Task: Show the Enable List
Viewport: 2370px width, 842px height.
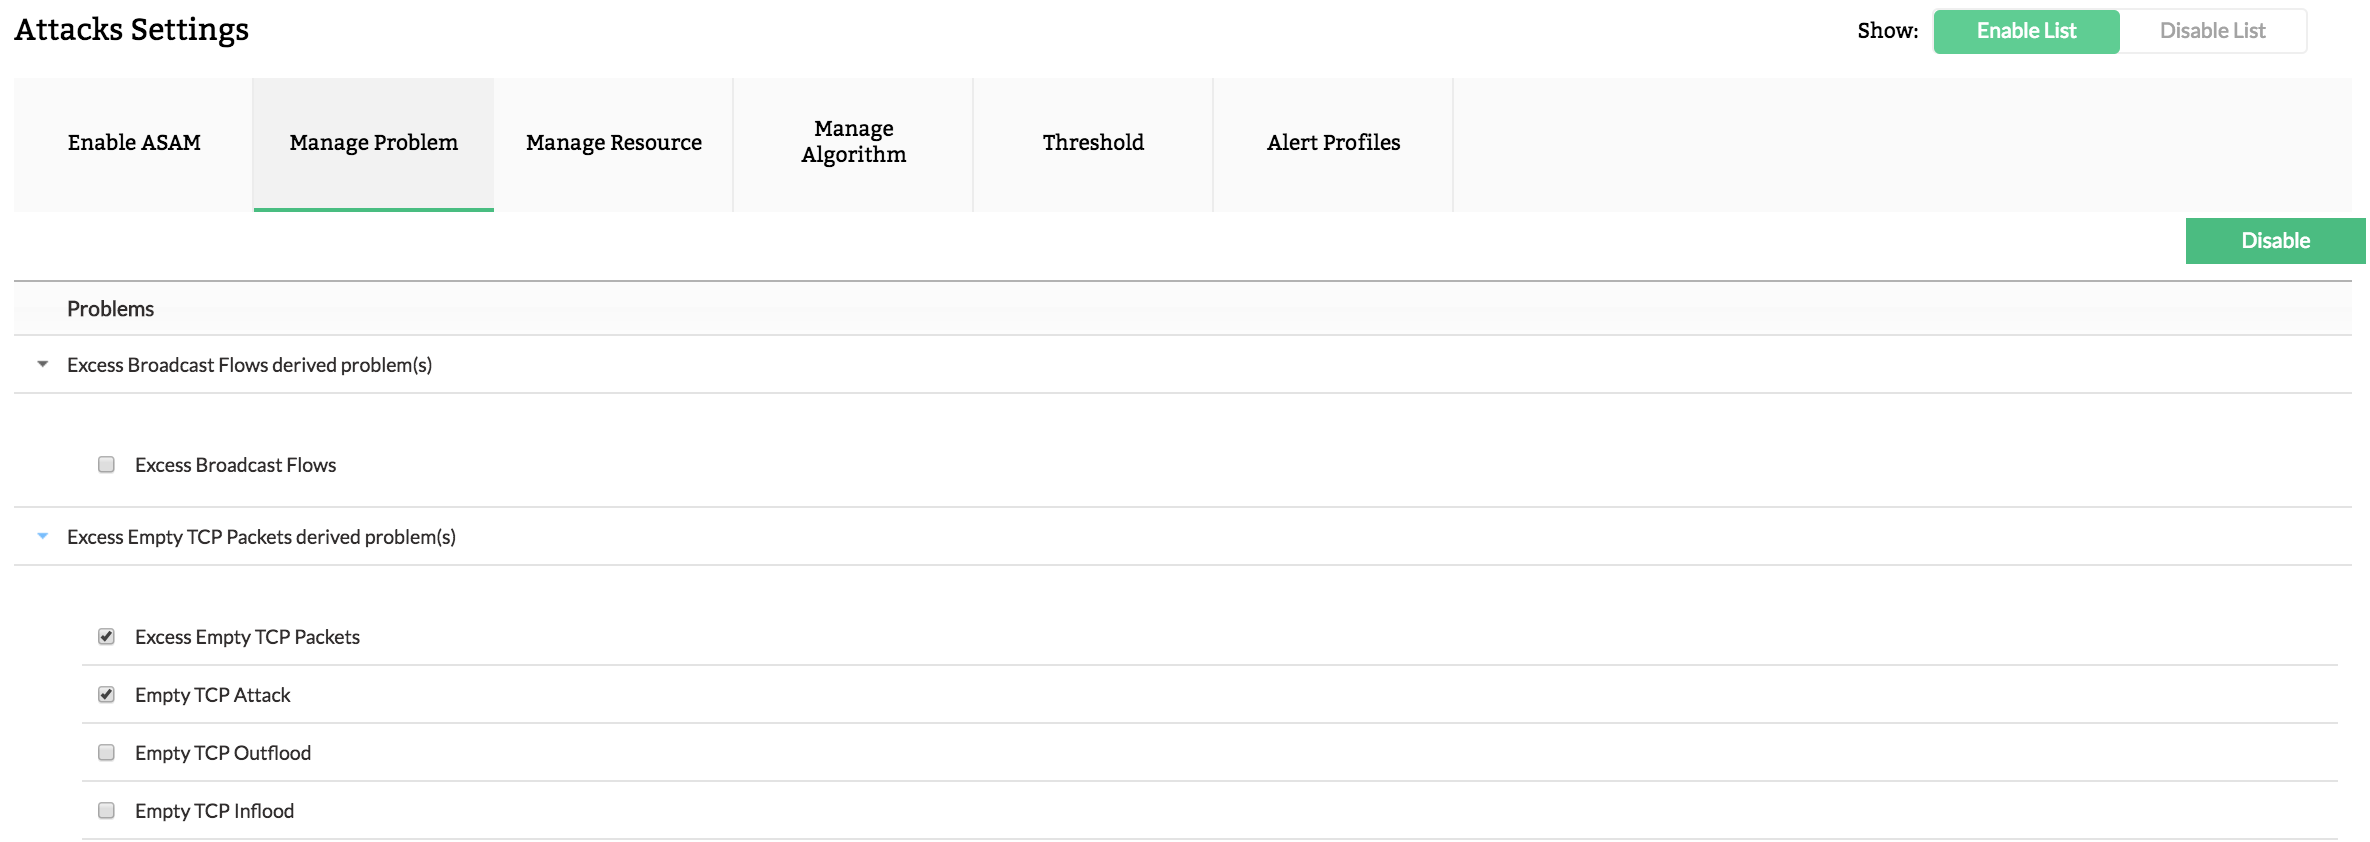Action: pos(2026,31)
